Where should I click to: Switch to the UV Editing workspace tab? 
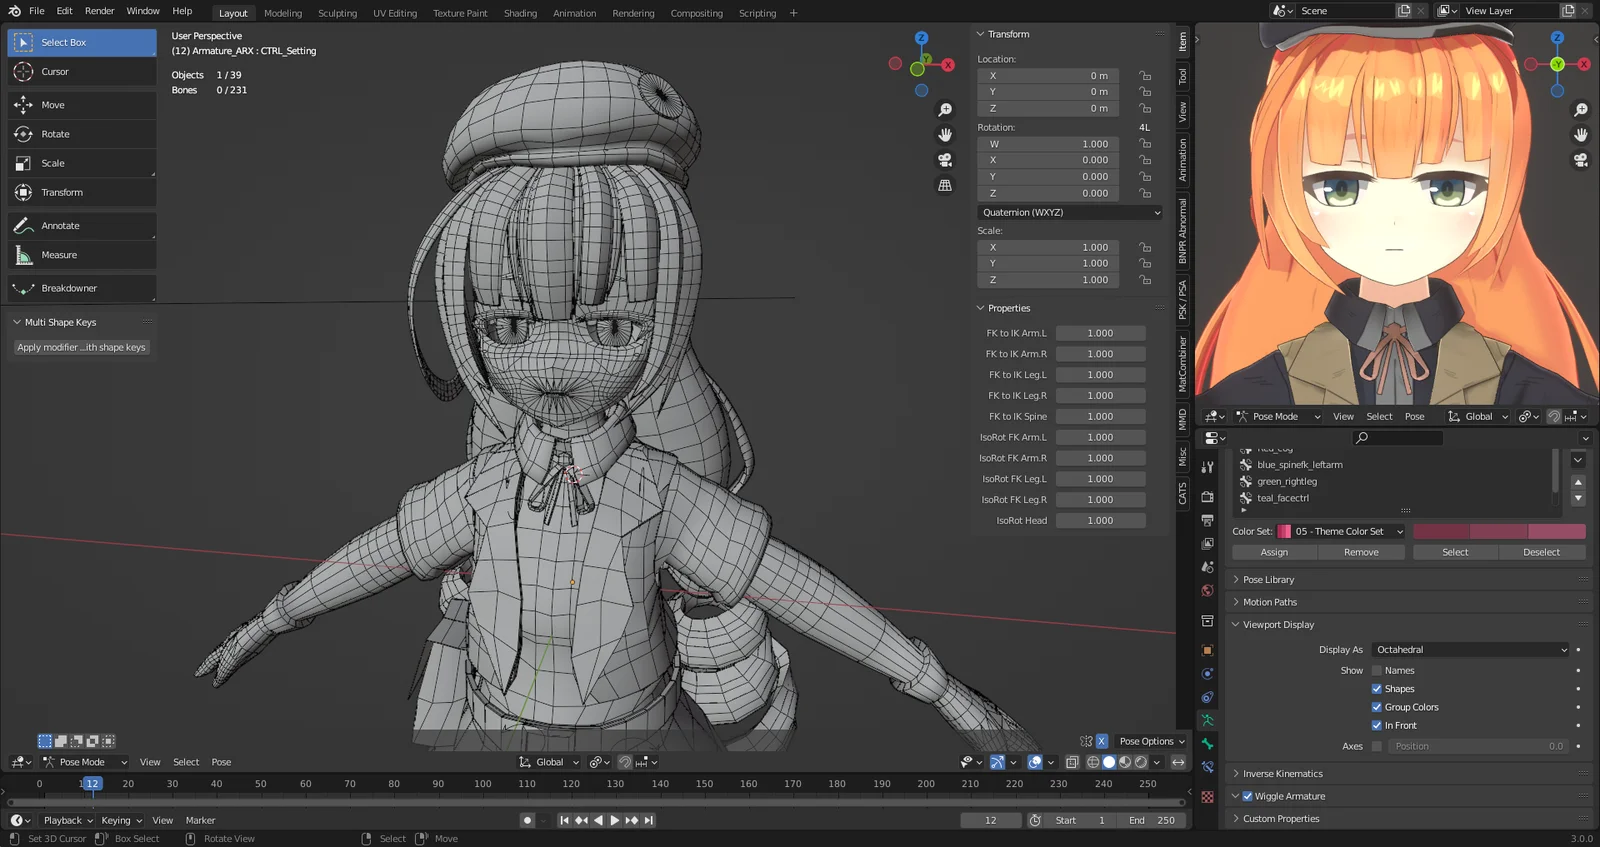(395, 13)
